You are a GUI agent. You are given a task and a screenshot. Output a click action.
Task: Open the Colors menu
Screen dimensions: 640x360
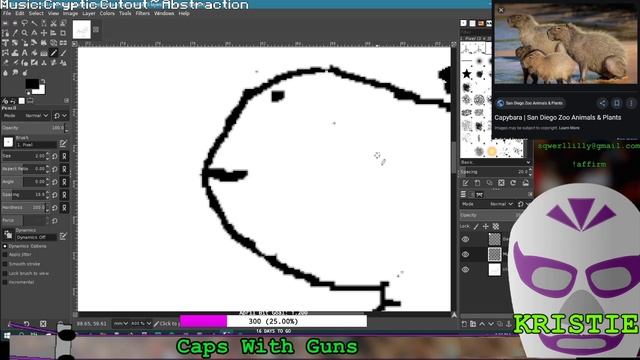107,13
